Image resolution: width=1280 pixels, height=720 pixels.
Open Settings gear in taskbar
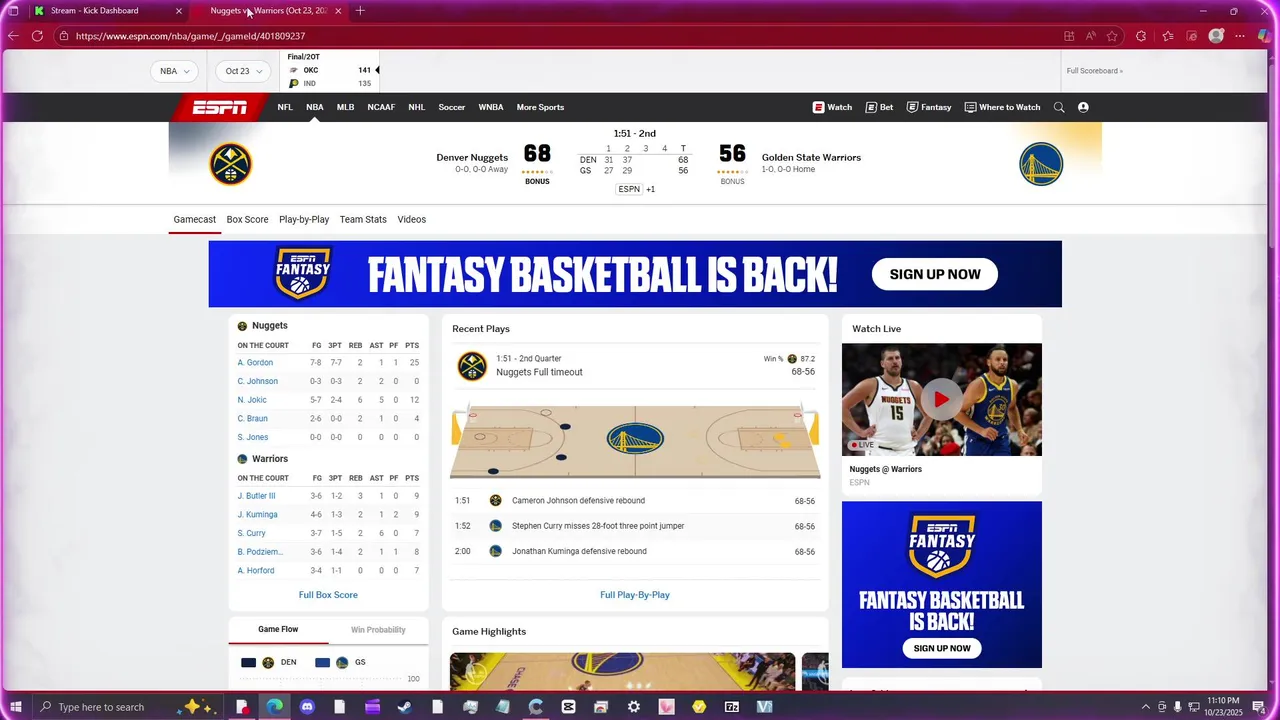click(x=634, y=707)
